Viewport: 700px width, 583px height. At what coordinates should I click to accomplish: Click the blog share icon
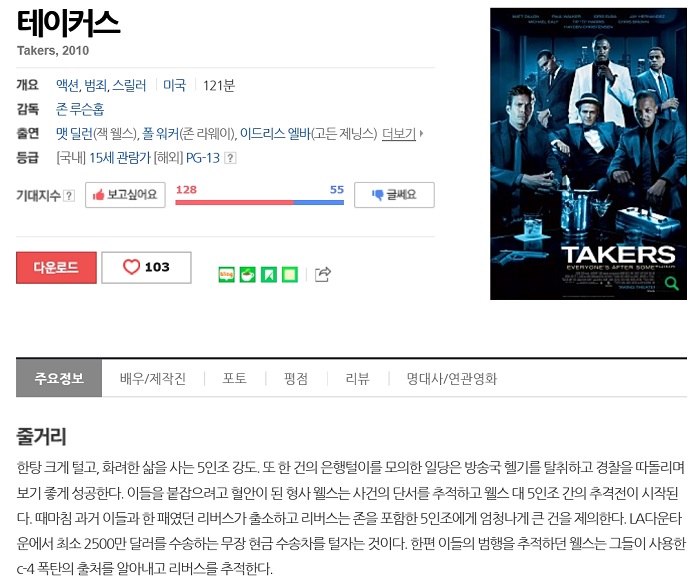tap(227, 275)
